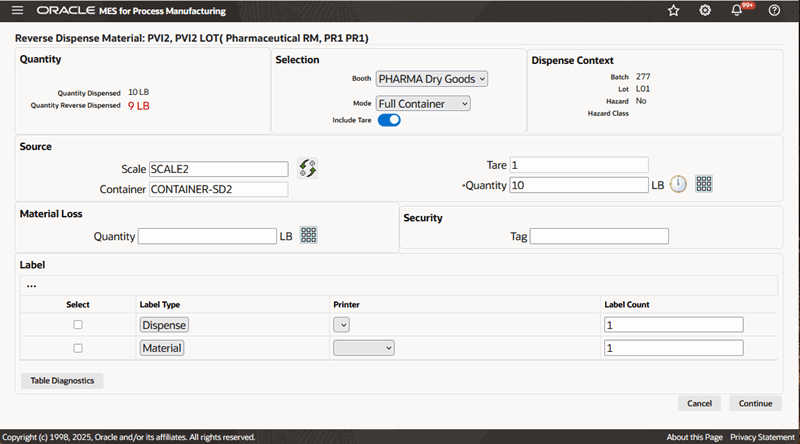
Task: Click the Cancel button
Action: [x=699, y=403]
